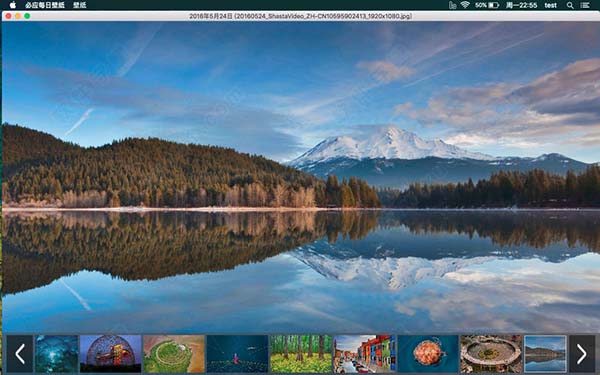The height and width of the screenshot is (375, 600).
Task: Show previous wallpapers with the left arrow
Action: click(20, 354)
